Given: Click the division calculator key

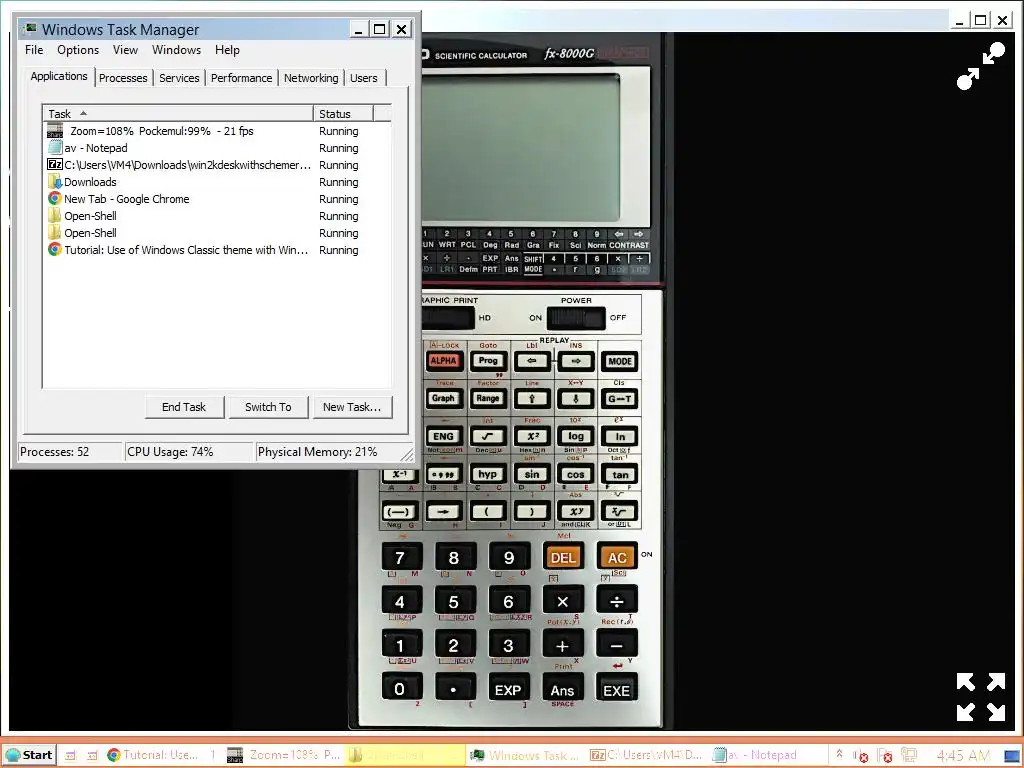Looking at the screenshot, I should pos(616,601).
